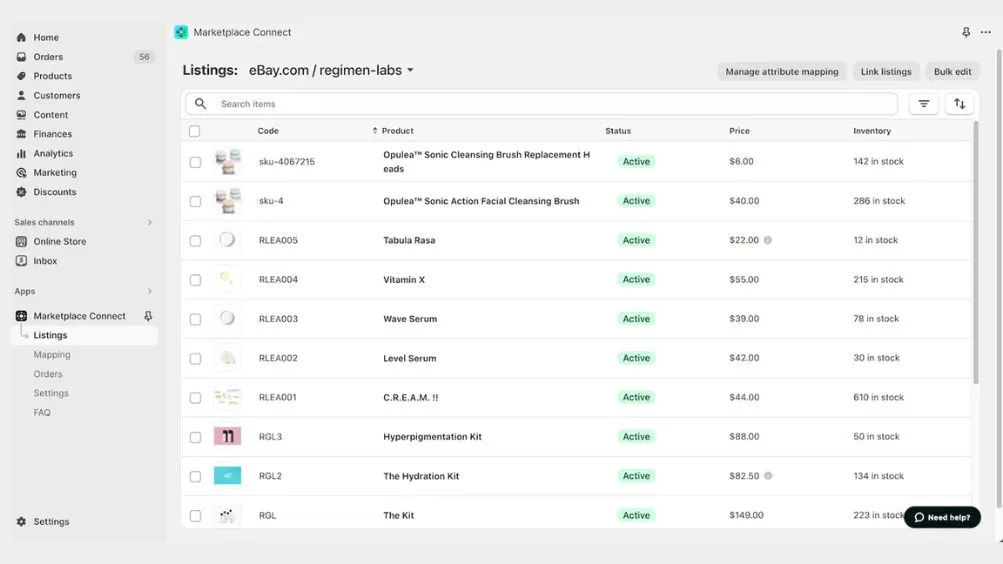Screen dimensions: 1003x564
Task: Click the Orders inbox icon
Action: click(21, 57)
